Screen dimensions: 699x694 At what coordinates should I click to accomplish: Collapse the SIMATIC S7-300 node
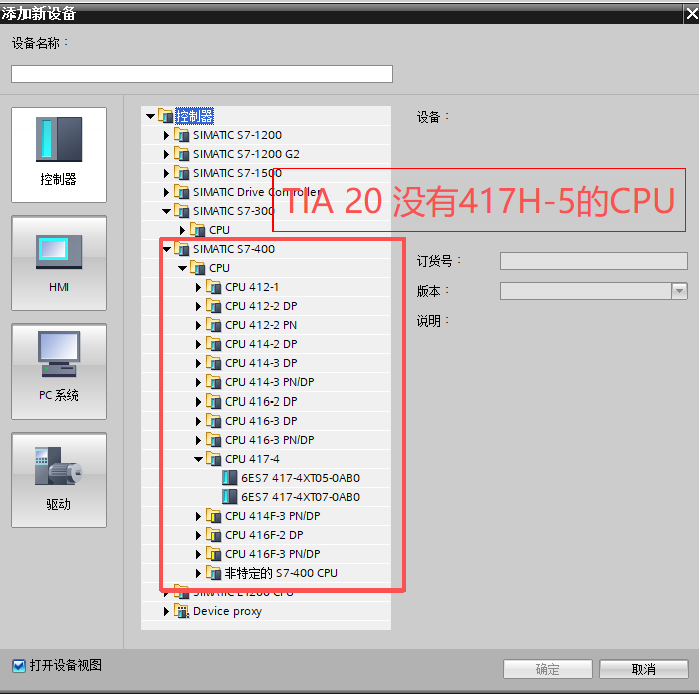pos(166,211)
